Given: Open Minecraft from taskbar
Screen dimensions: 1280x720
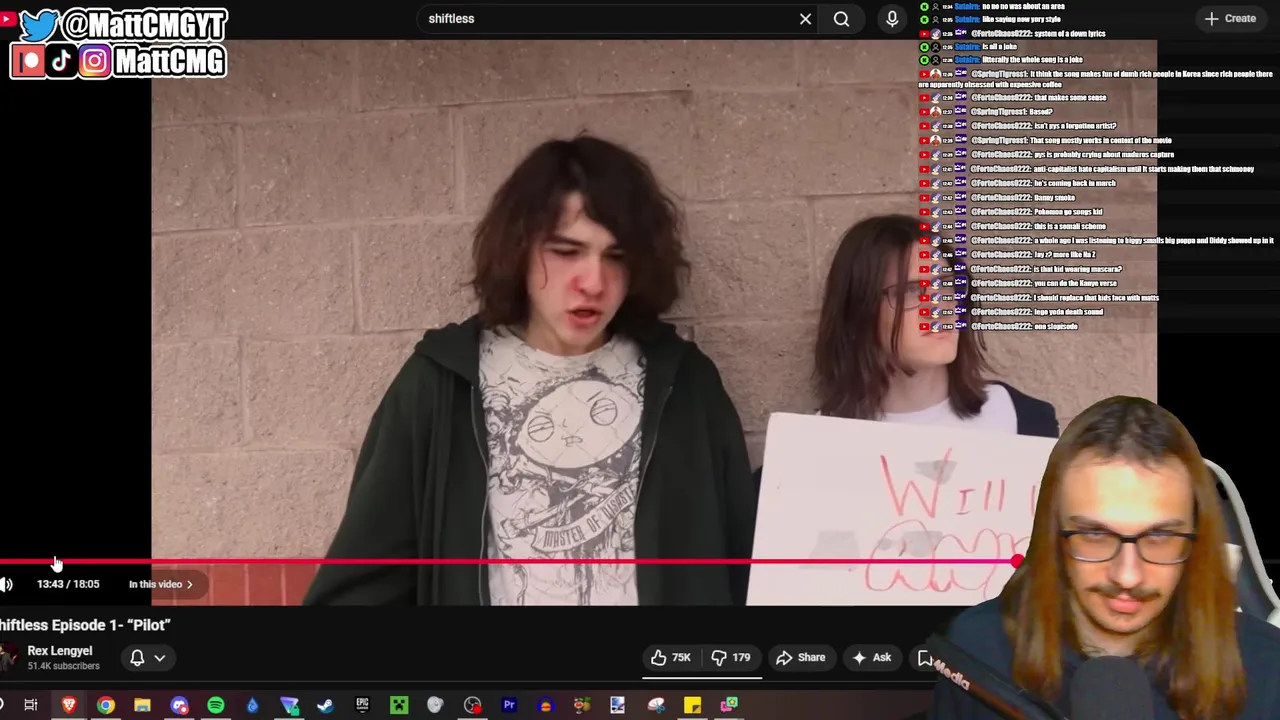Looking at the screenshot, I should click(x=399, y=705).
